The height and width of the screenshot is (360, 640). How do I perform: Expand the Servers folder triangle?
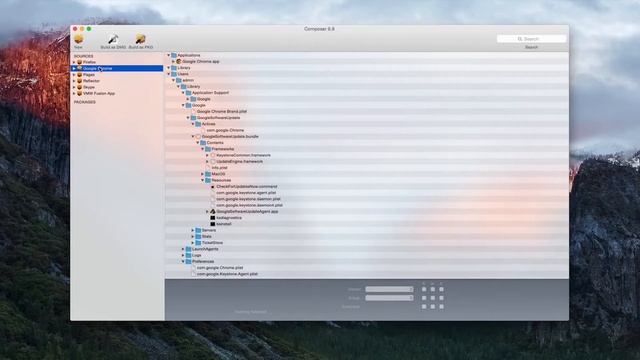[x=193, y=230]
